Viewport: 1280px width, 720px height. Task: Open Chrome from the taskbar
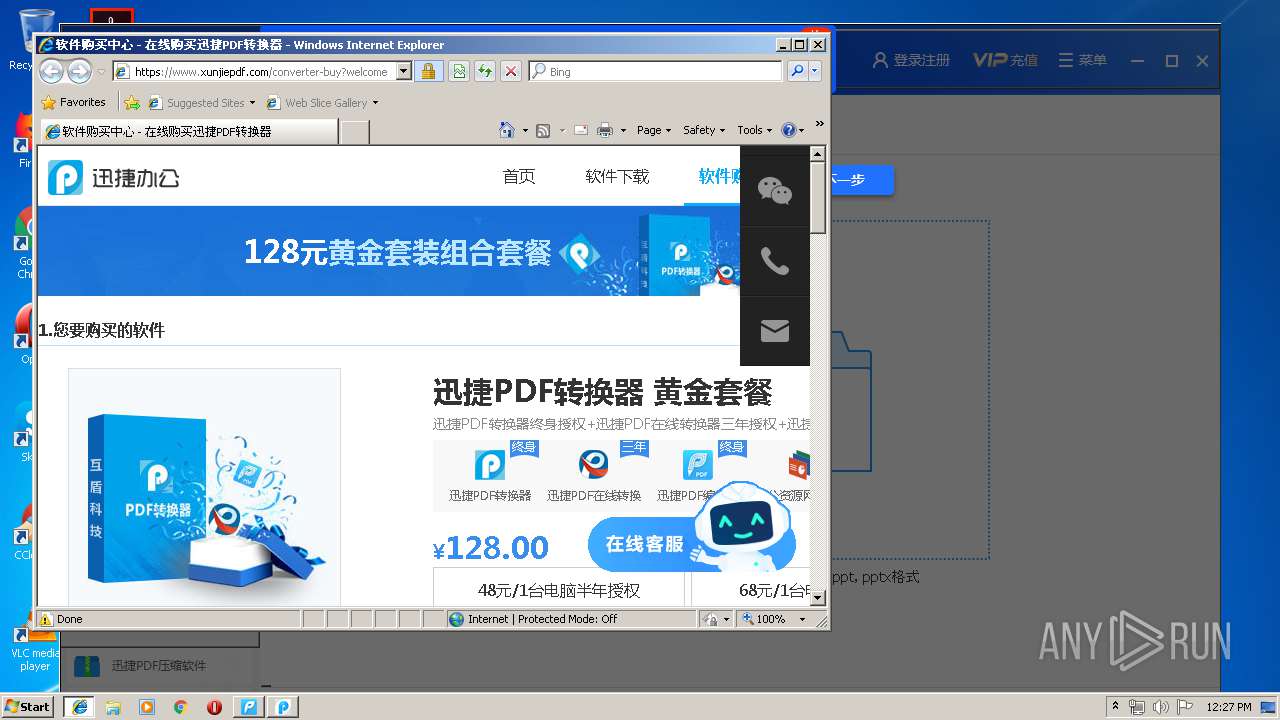coord(180,707)
